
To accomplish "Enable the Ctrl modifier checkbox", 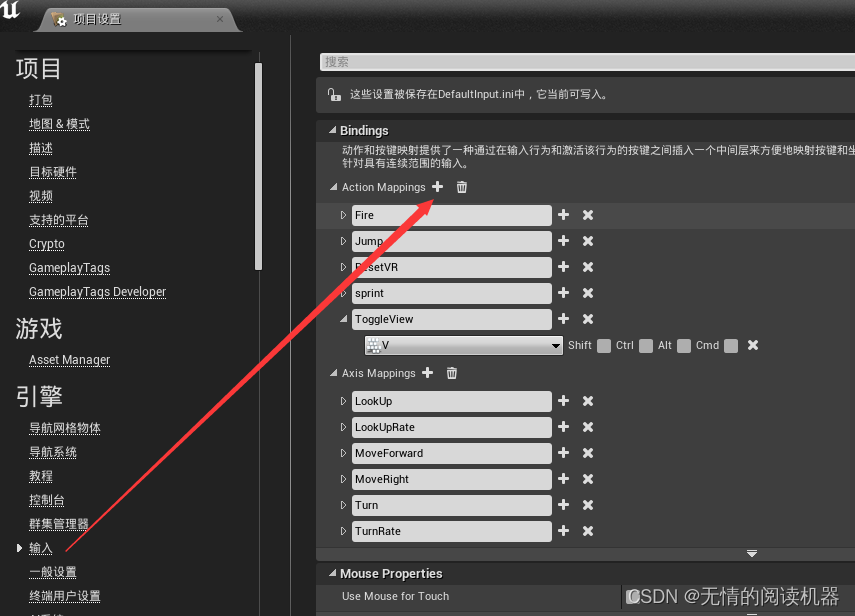I will (646, 346).
